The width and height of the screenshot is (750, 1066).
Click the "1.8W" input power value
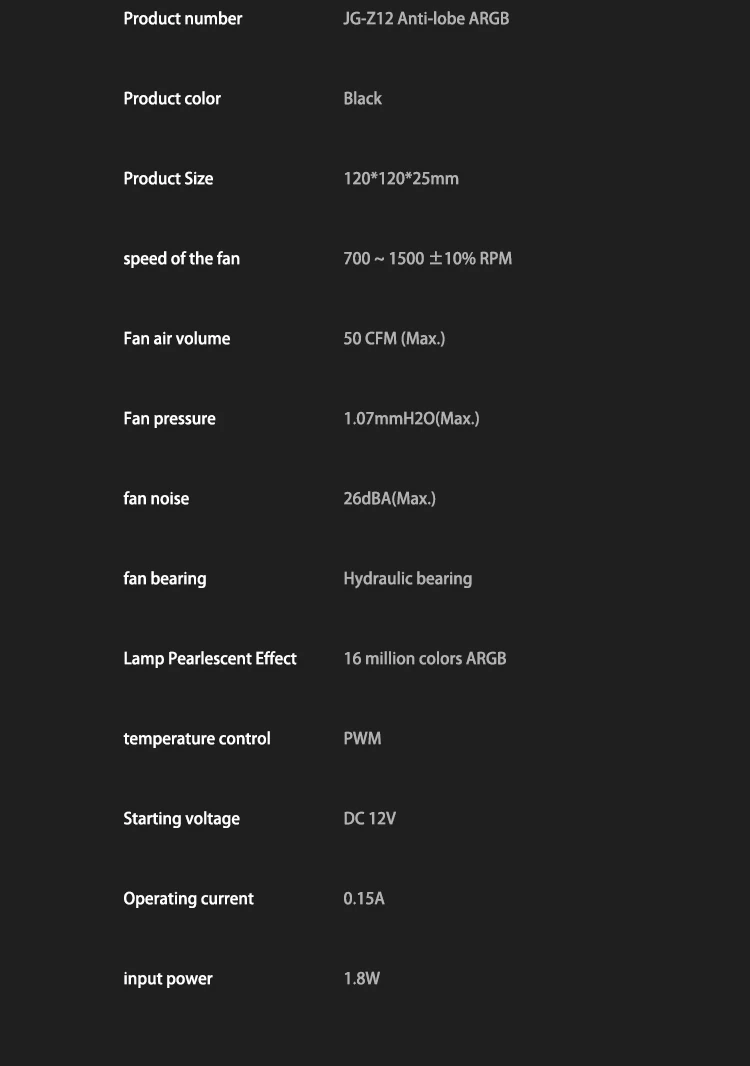[x=361, y=979]
